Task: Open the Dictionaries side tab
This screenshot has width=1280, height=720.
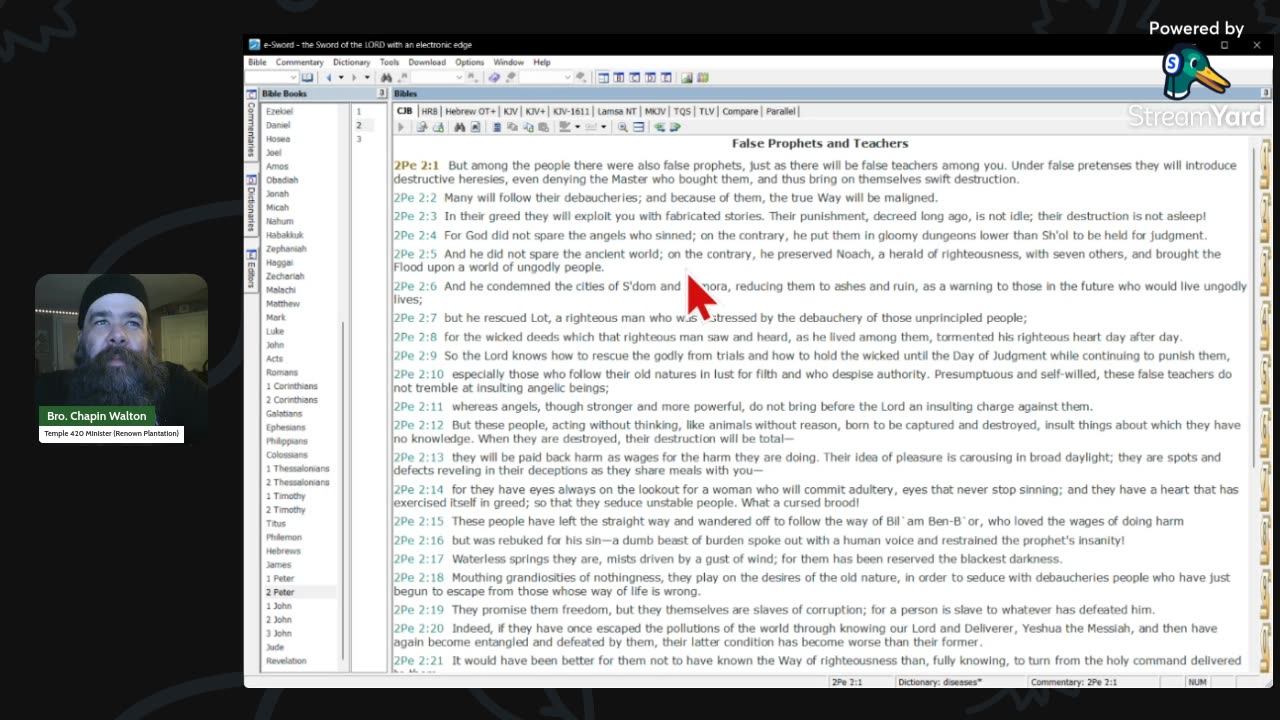Action: click(251, 203)
